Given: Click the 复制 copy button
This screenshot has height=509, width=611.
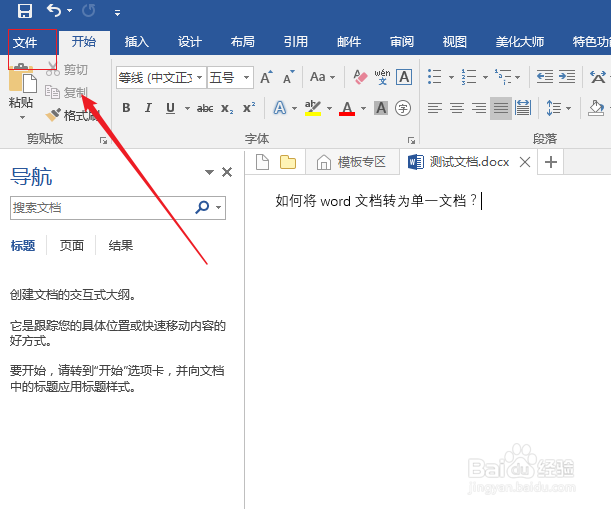Looking at the screenshot, I should (x=66, y=92).
